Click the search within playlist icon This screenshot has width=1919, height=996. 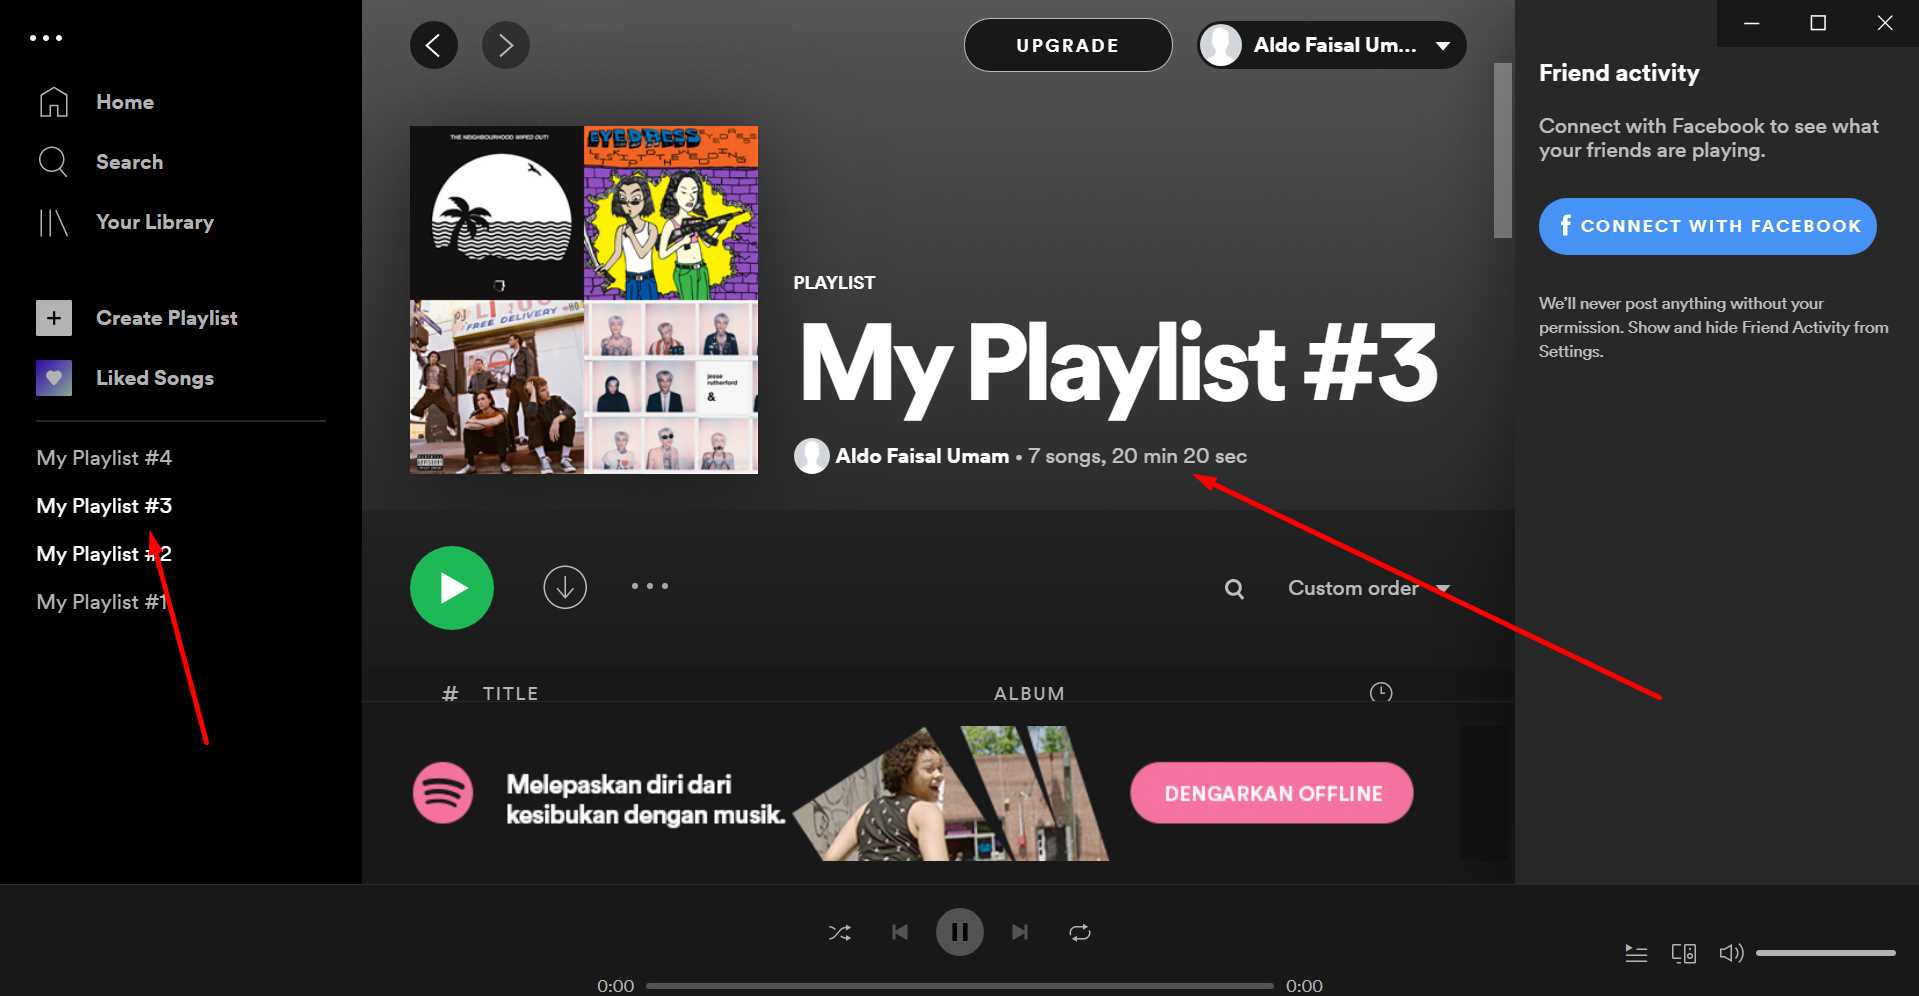pyautogui.click(x=1234, y=589)
